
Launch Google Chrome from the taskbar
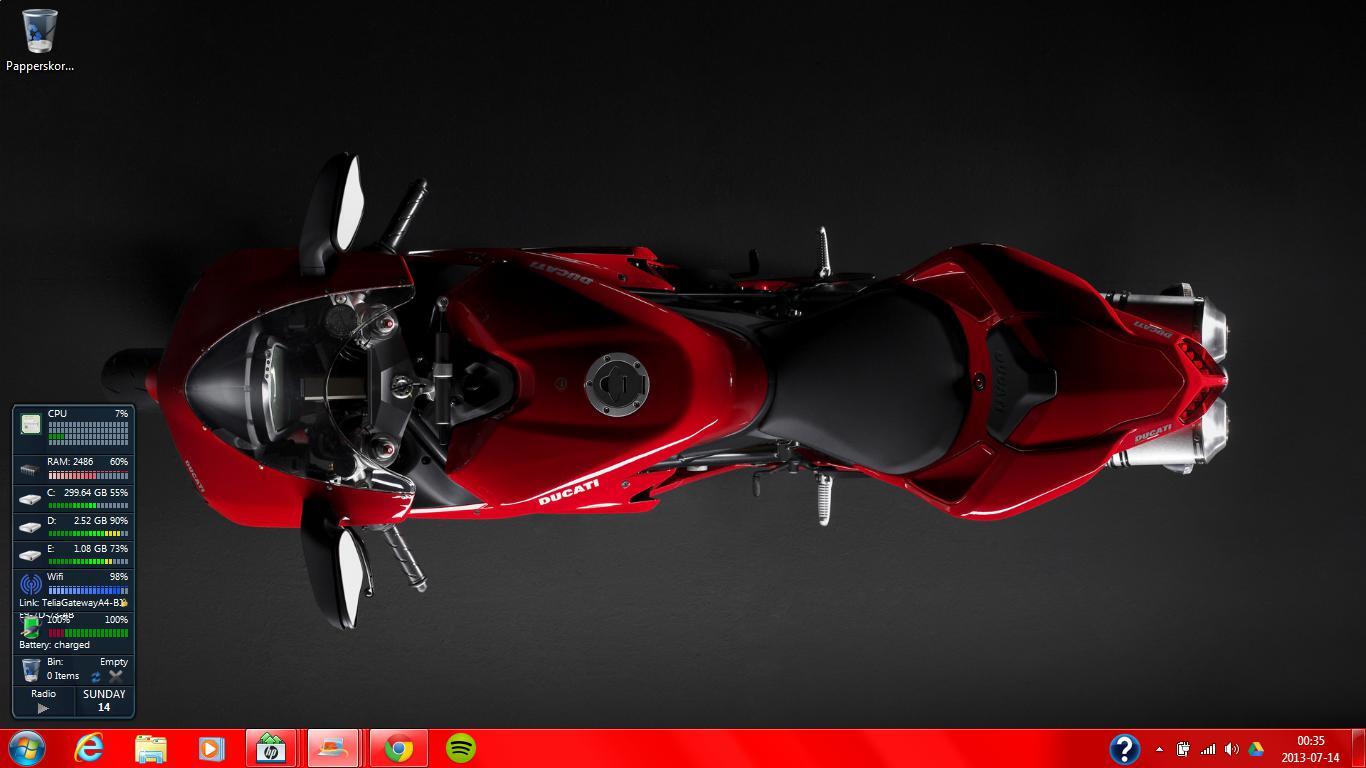coord(399,748)
